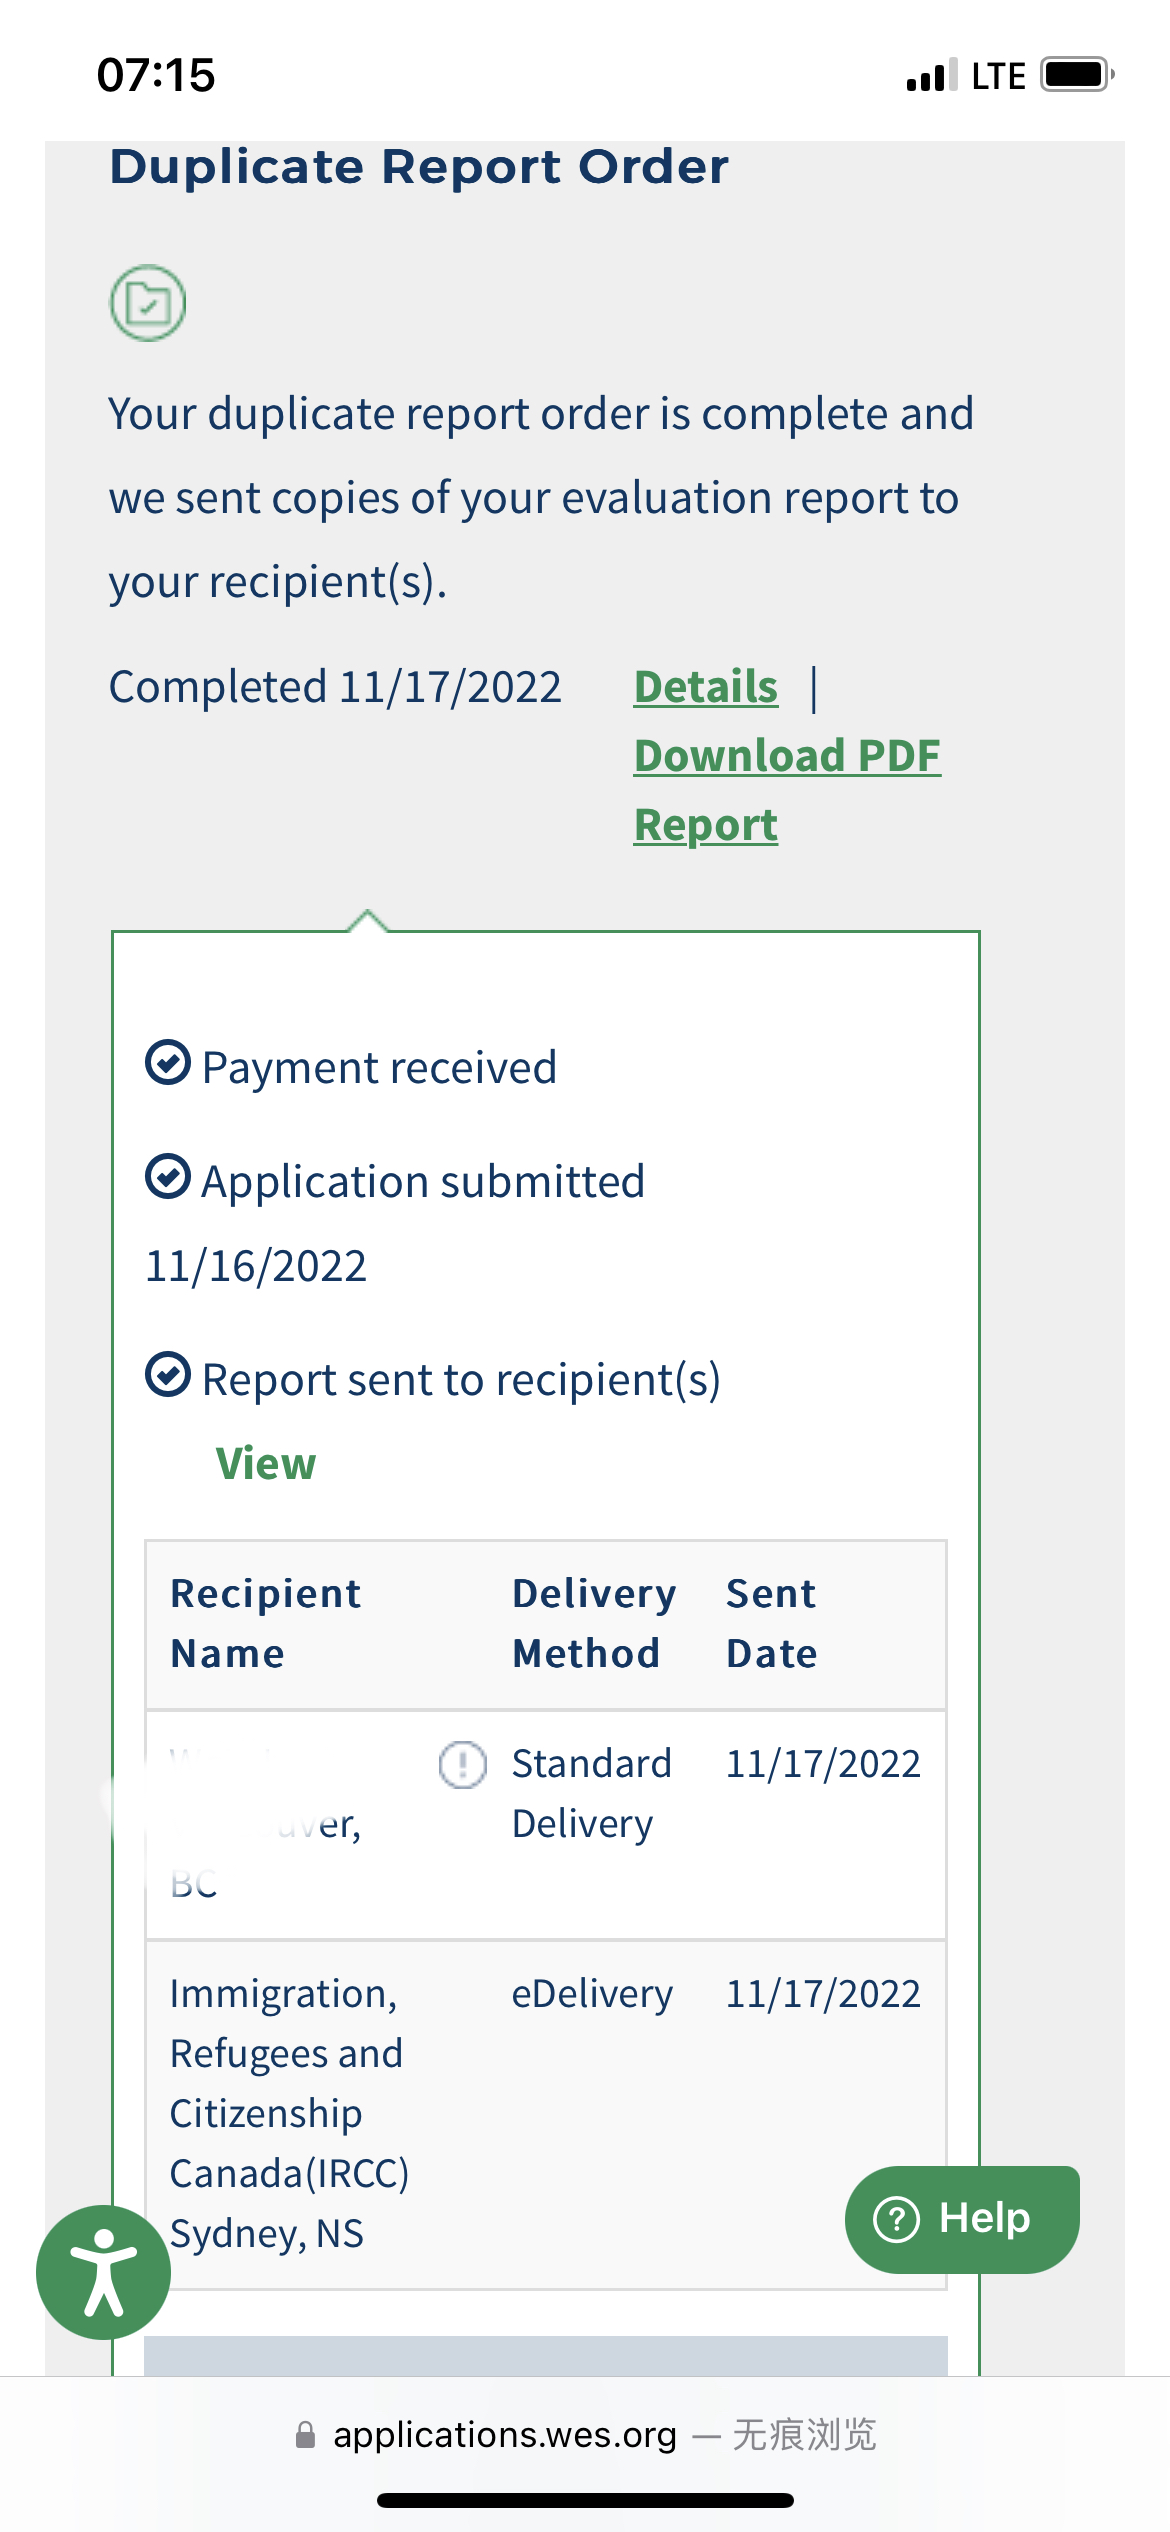1170x2532 pixels.
Task: Select the Sent Date column header
Action: [772, 1623]
